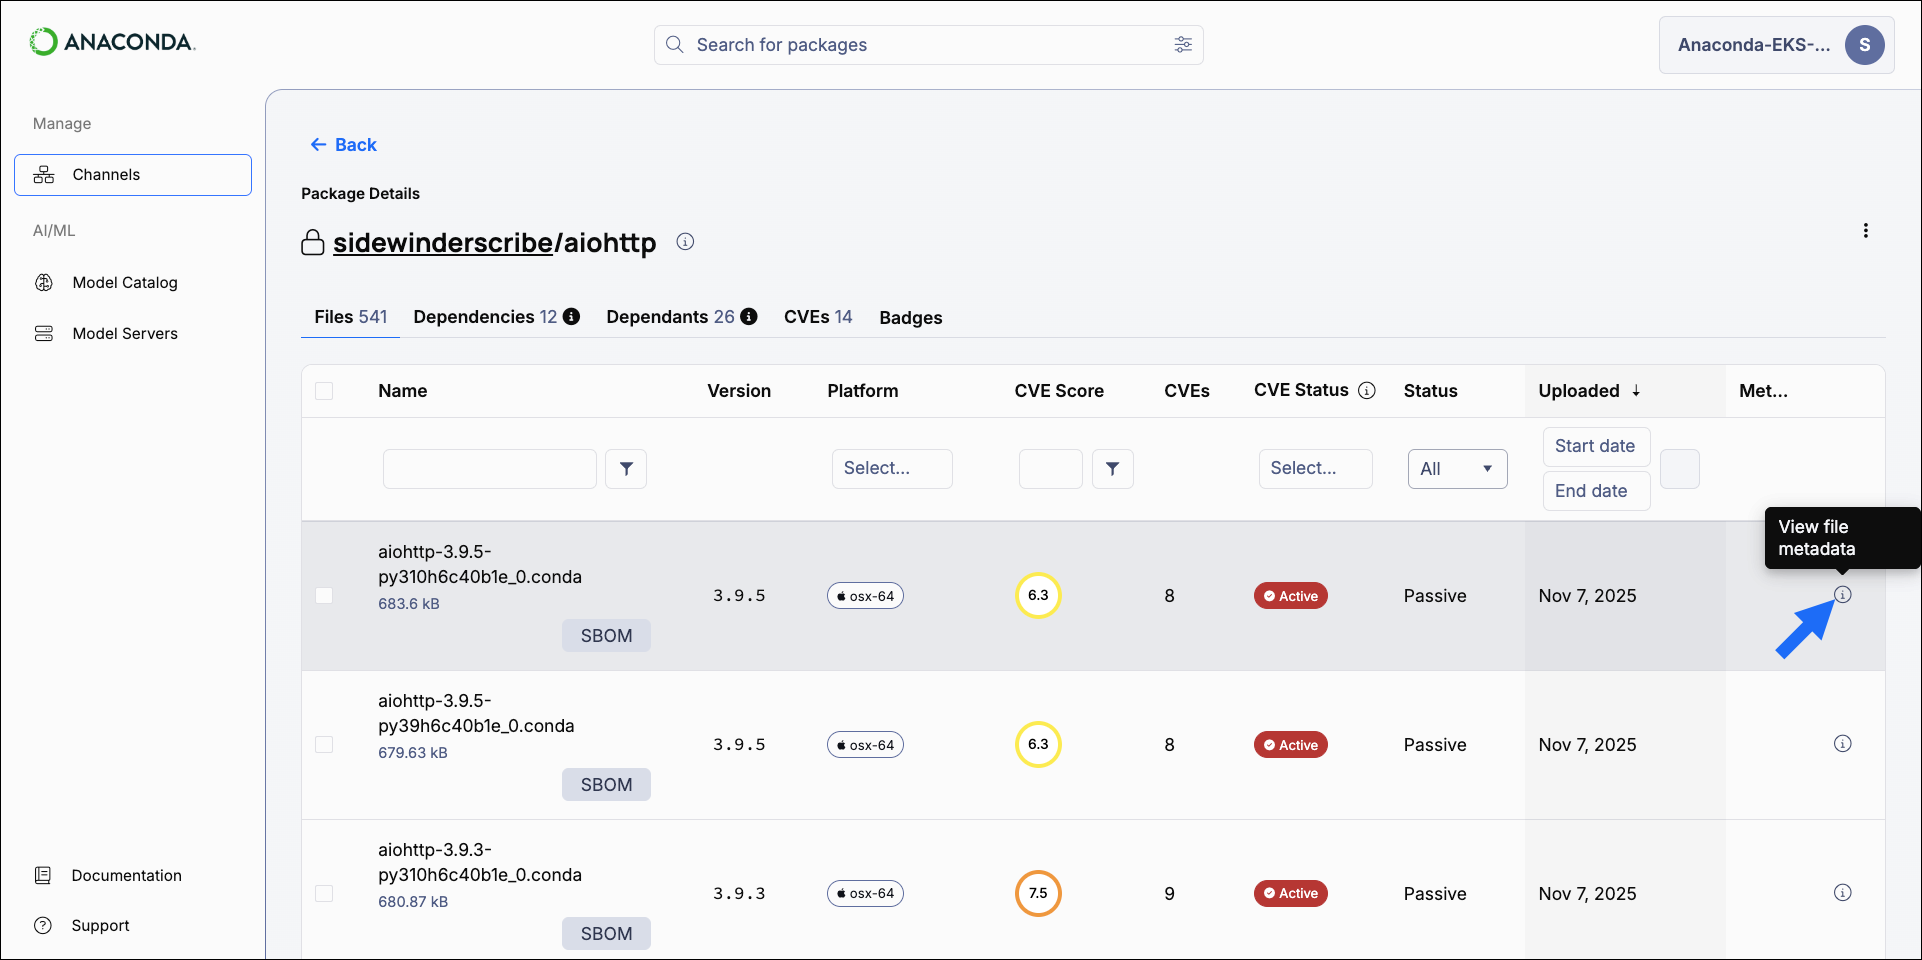The height and width of the screenshot is (960, 1922).
Task: Switch to the CVEs tab
Action: pos(818,317)
